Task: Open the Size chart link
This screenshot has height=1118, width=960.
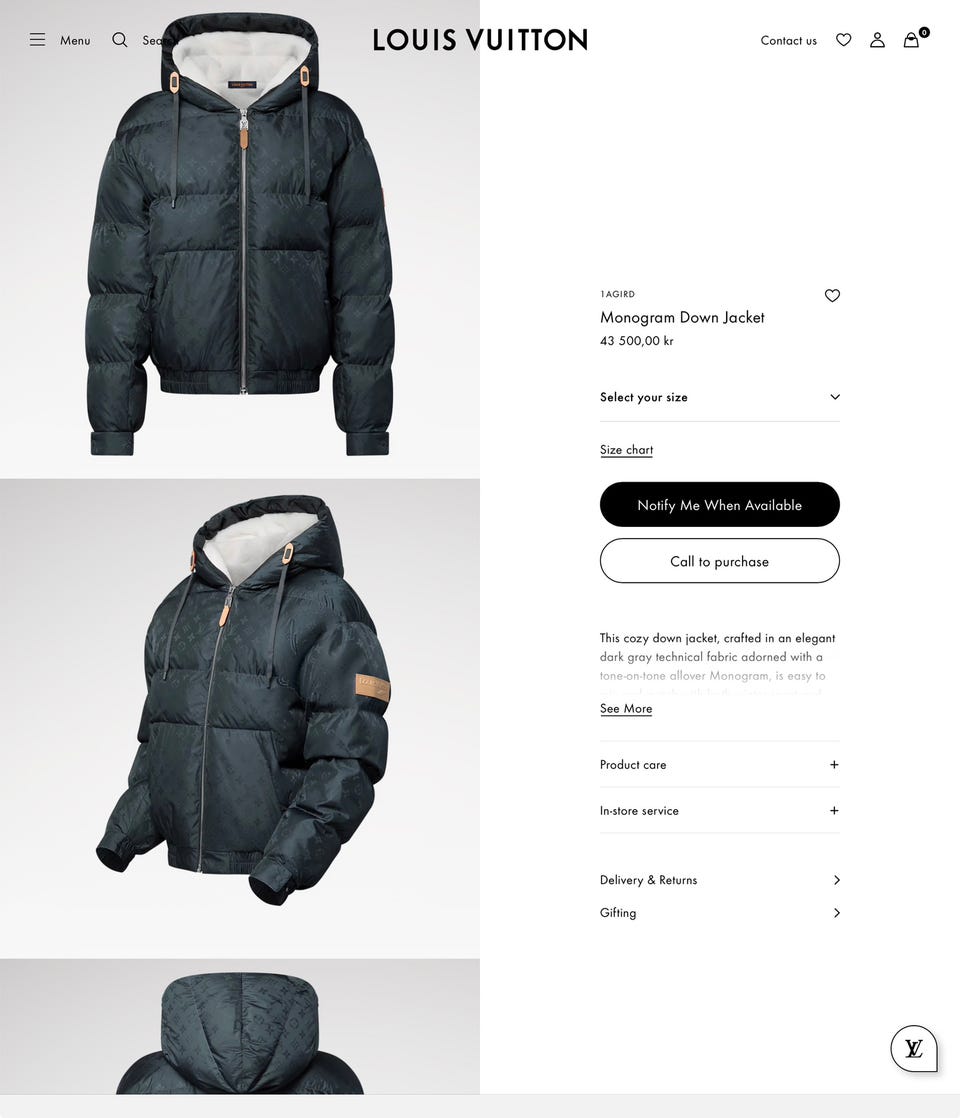Action: [626, 450]
